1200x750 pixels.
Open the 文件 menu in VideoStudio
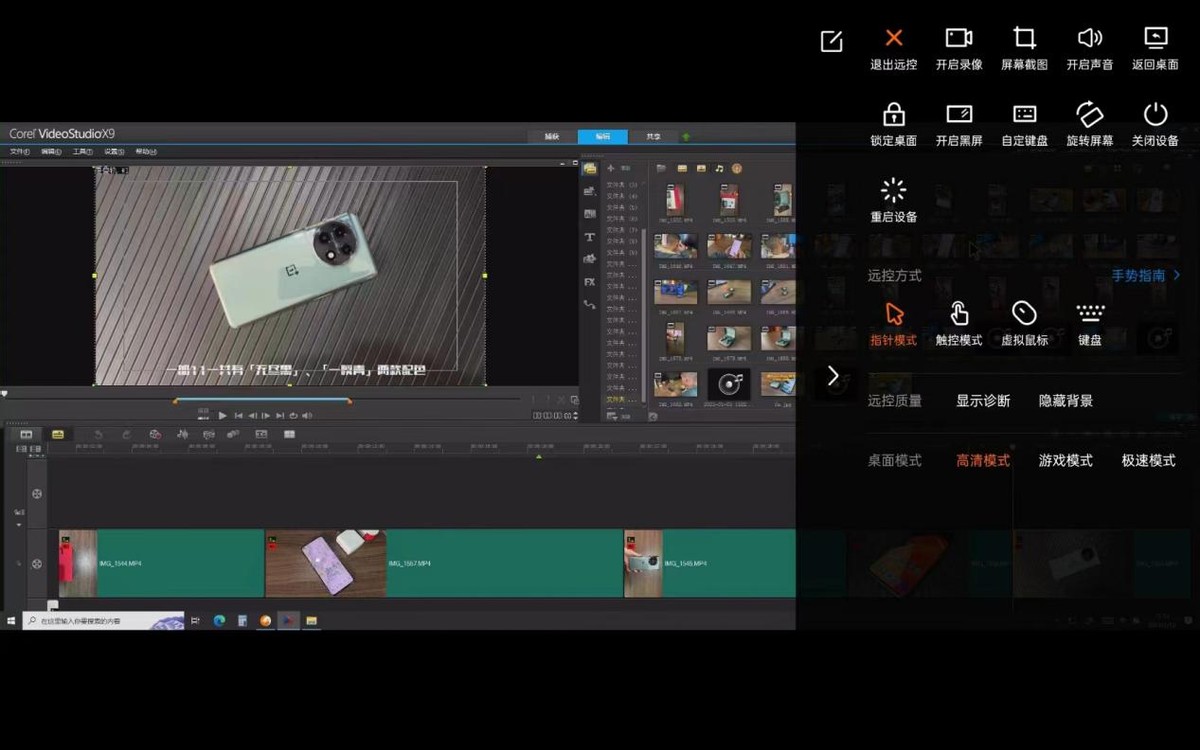pyautogui.click(x=19, y=152)
